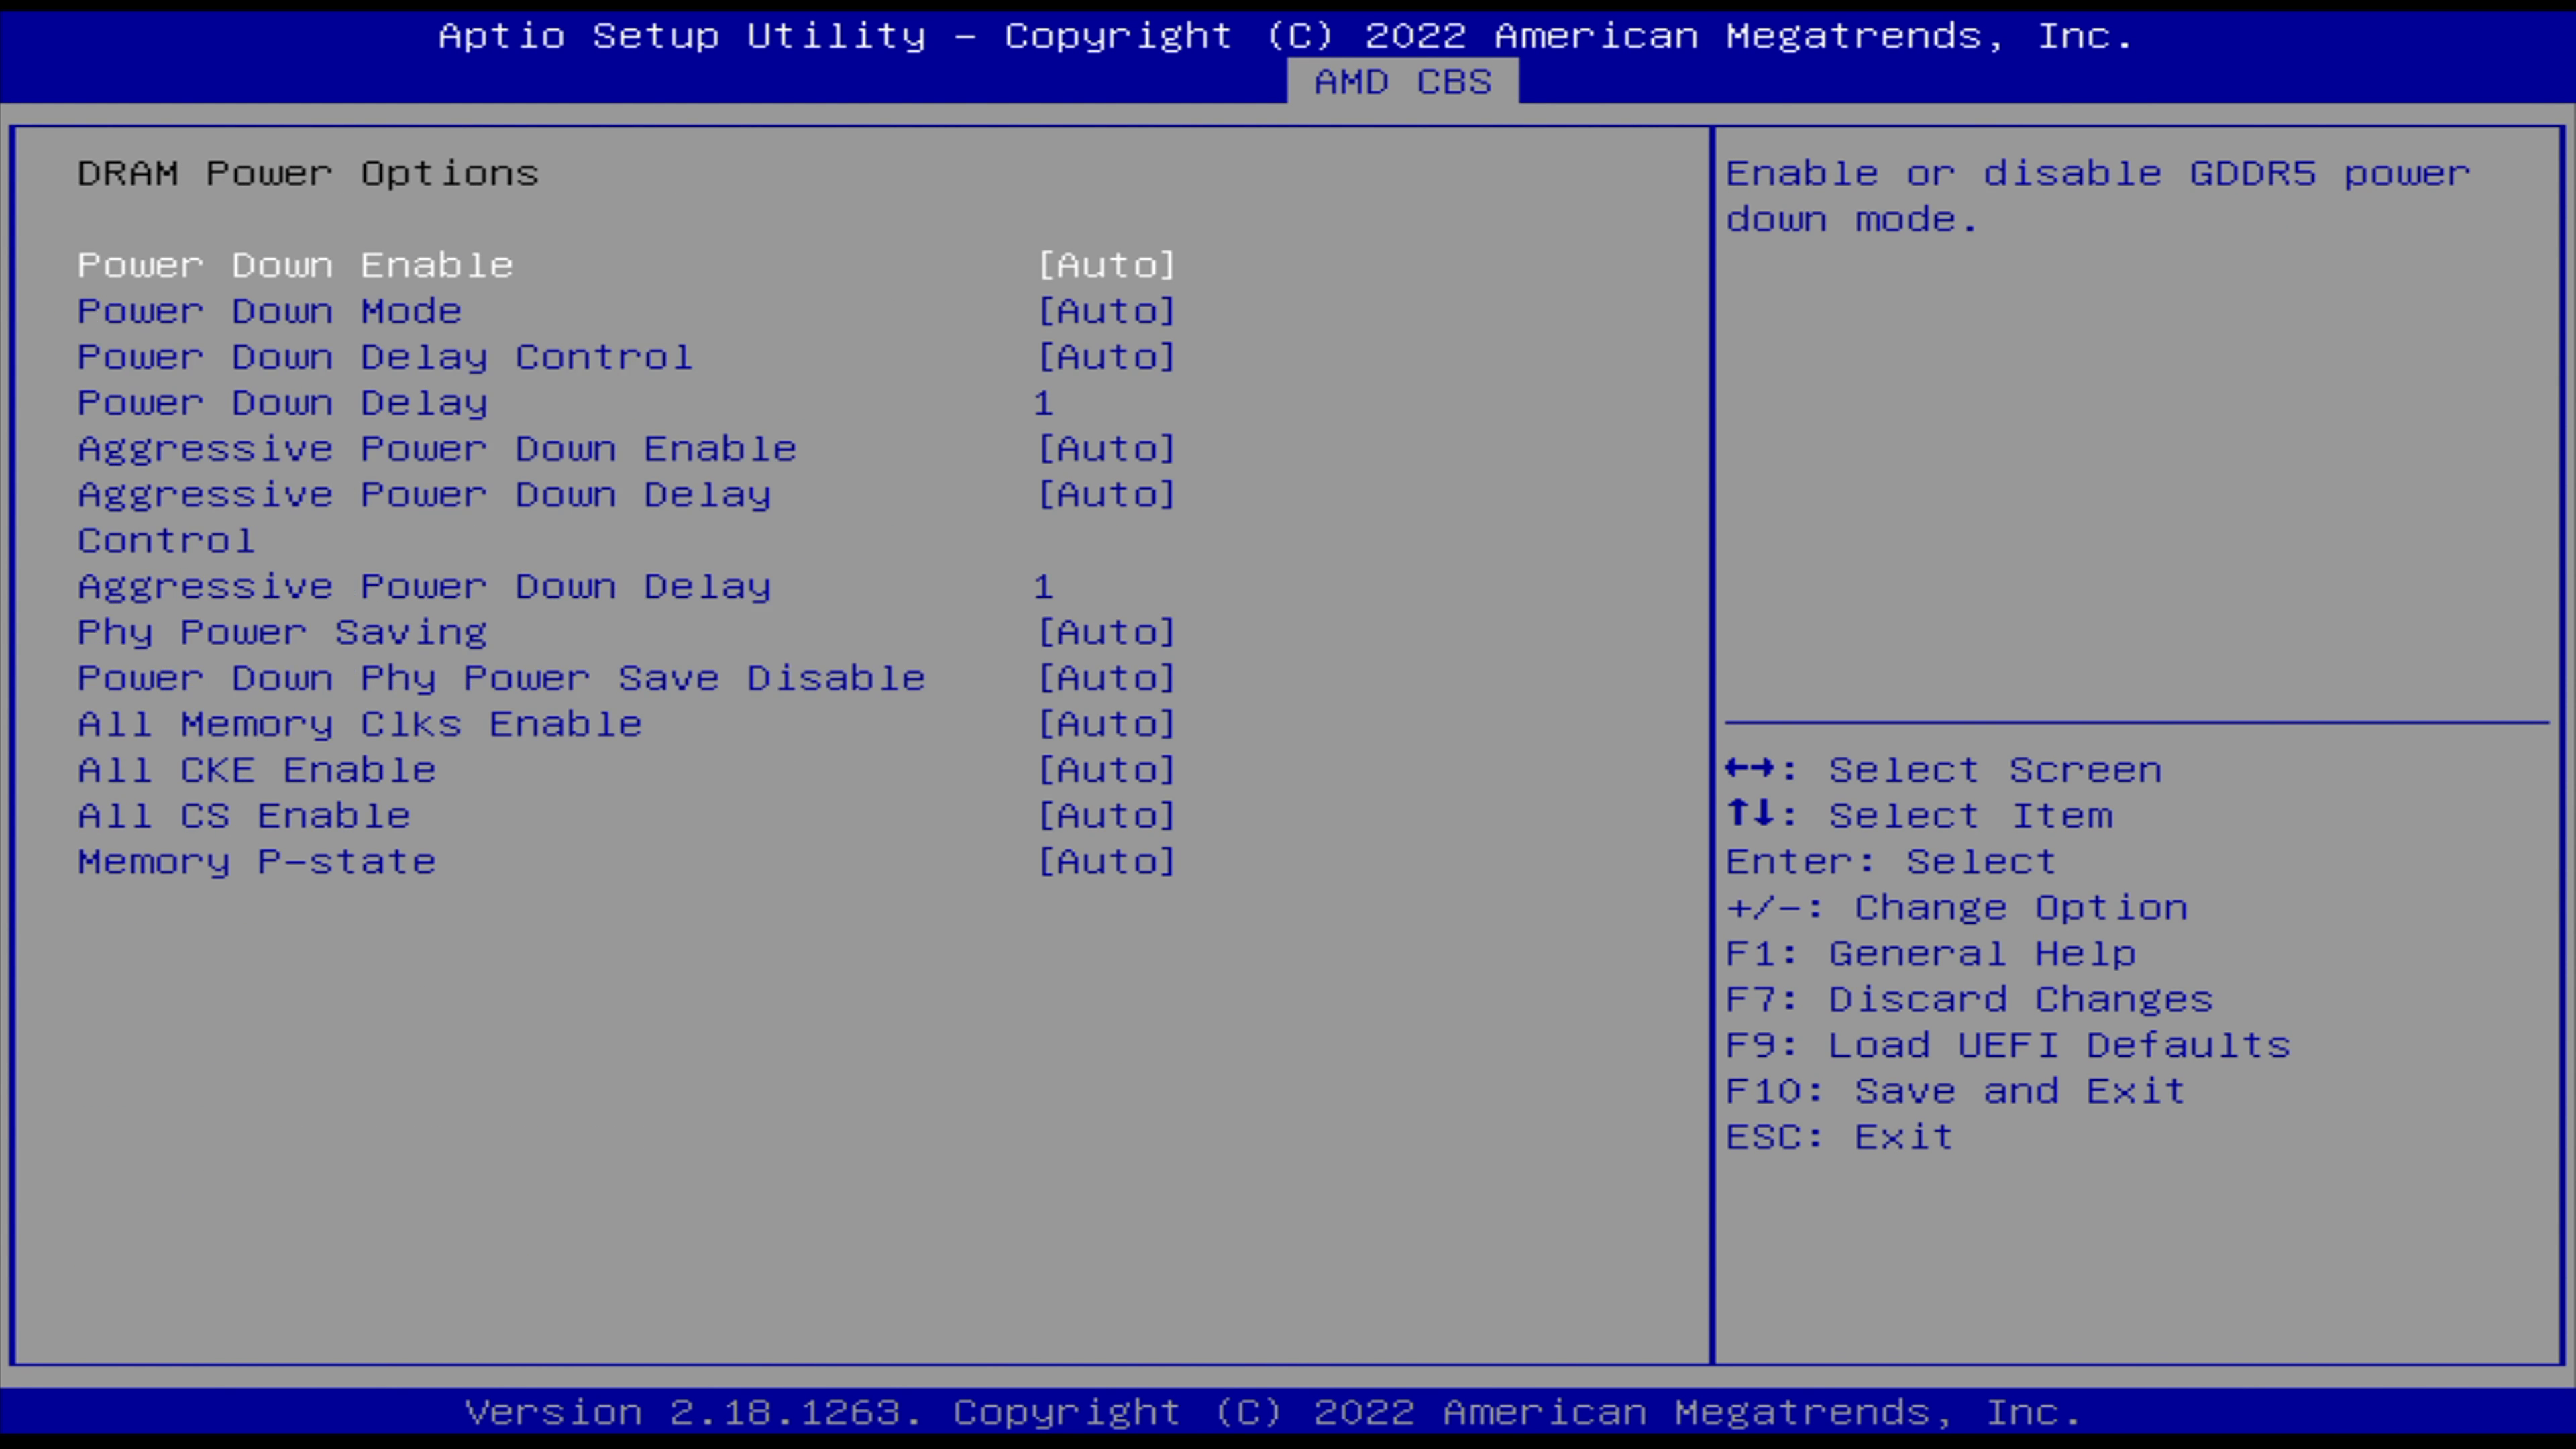Select the Aggressive Power Down Delay value 1
Viewport: 2576px width, 1449px height.
1043,587
